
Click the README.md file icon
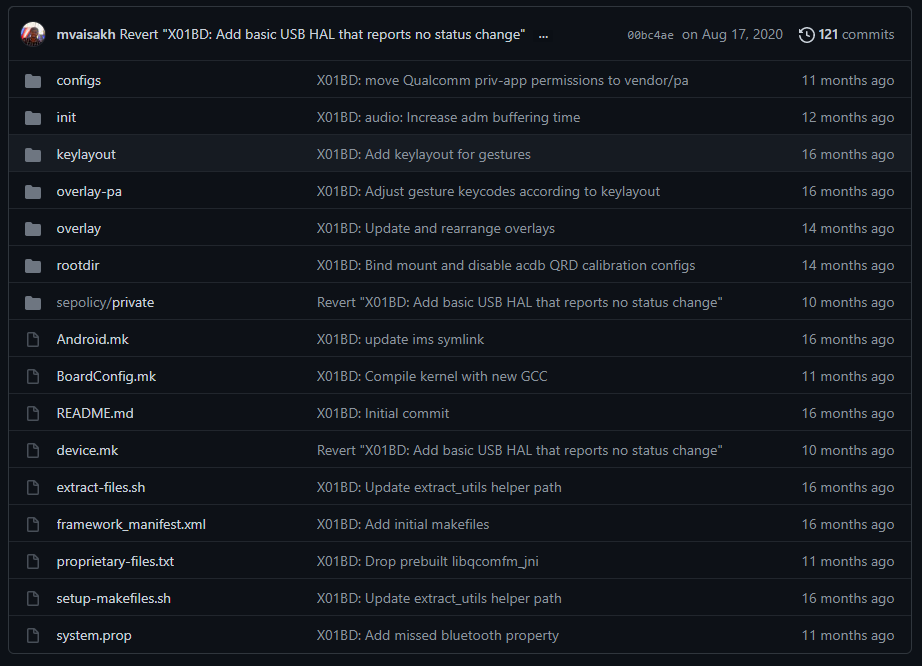click(33, 414)
